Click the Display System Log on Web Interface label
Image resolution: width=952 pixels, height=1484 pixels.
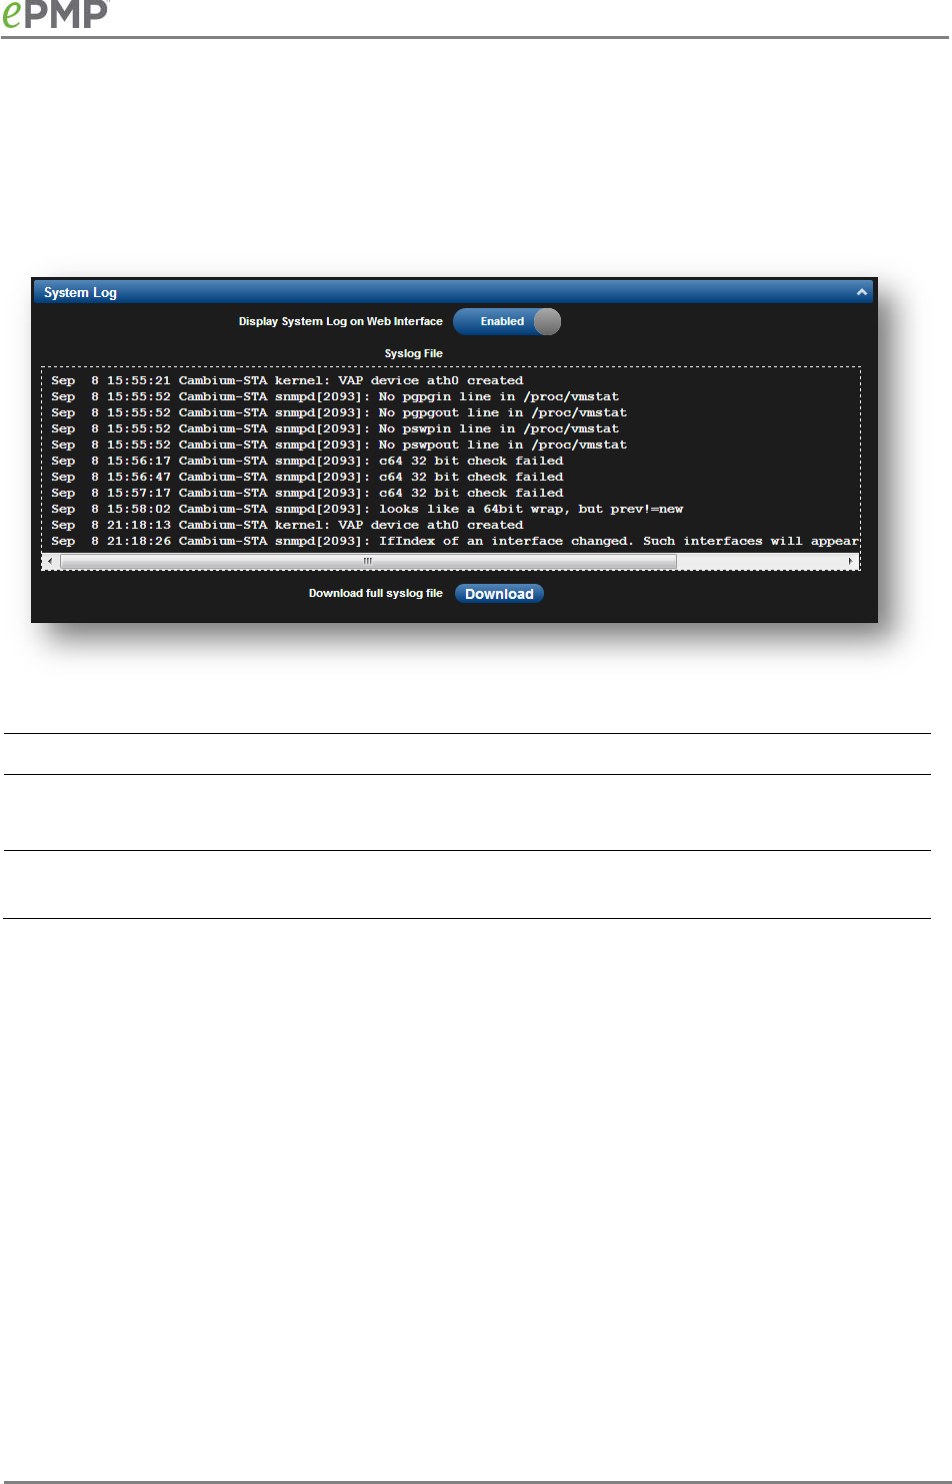click(x=340, y=322)
